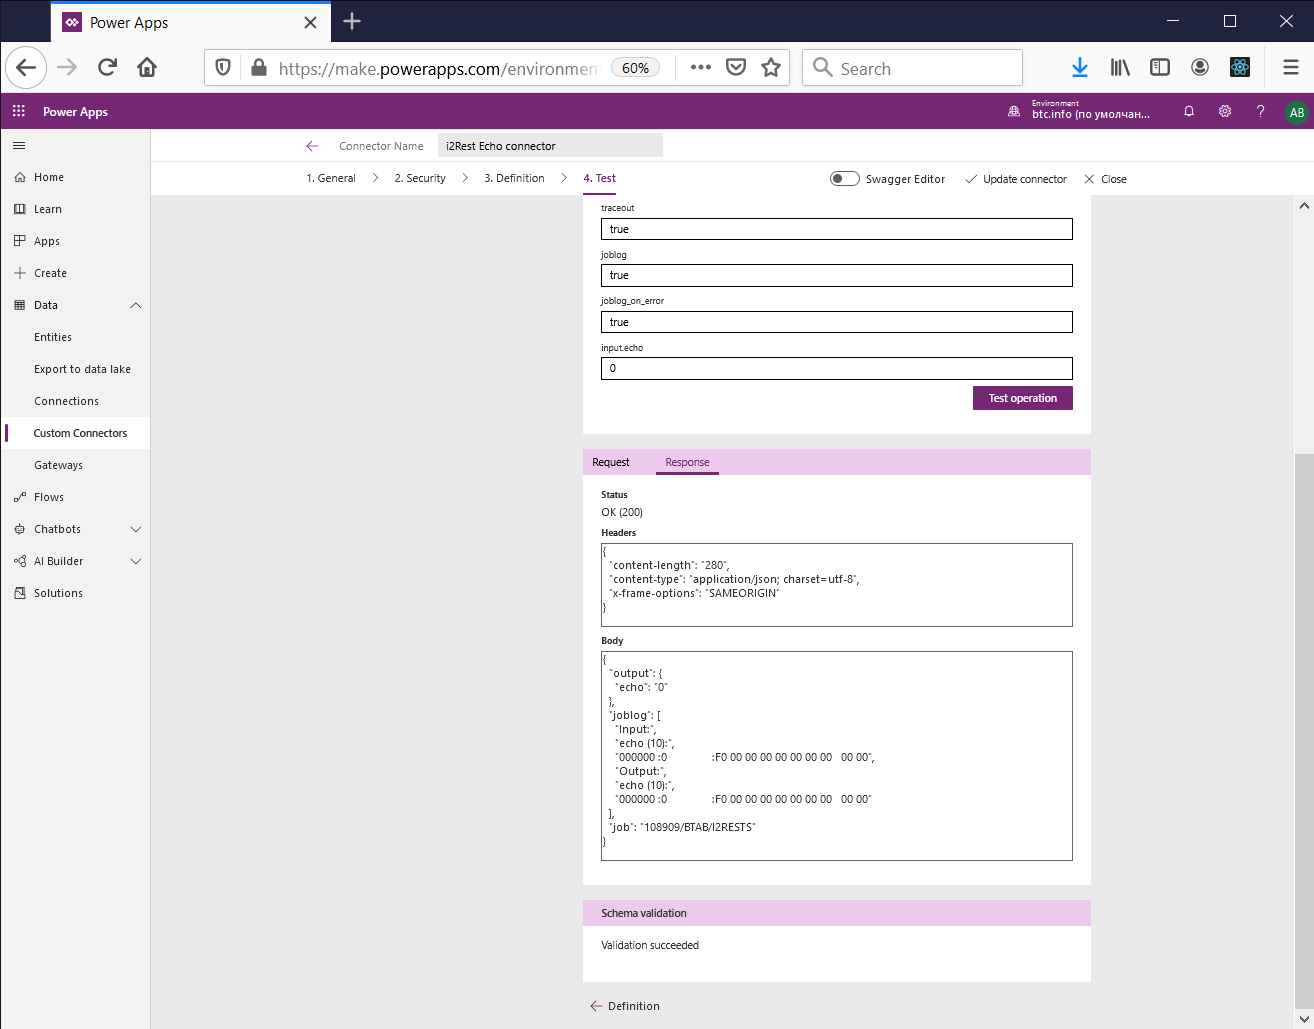Enable the Swagger Editor toggle
1314x1029 pixels.
click(845, 179)
